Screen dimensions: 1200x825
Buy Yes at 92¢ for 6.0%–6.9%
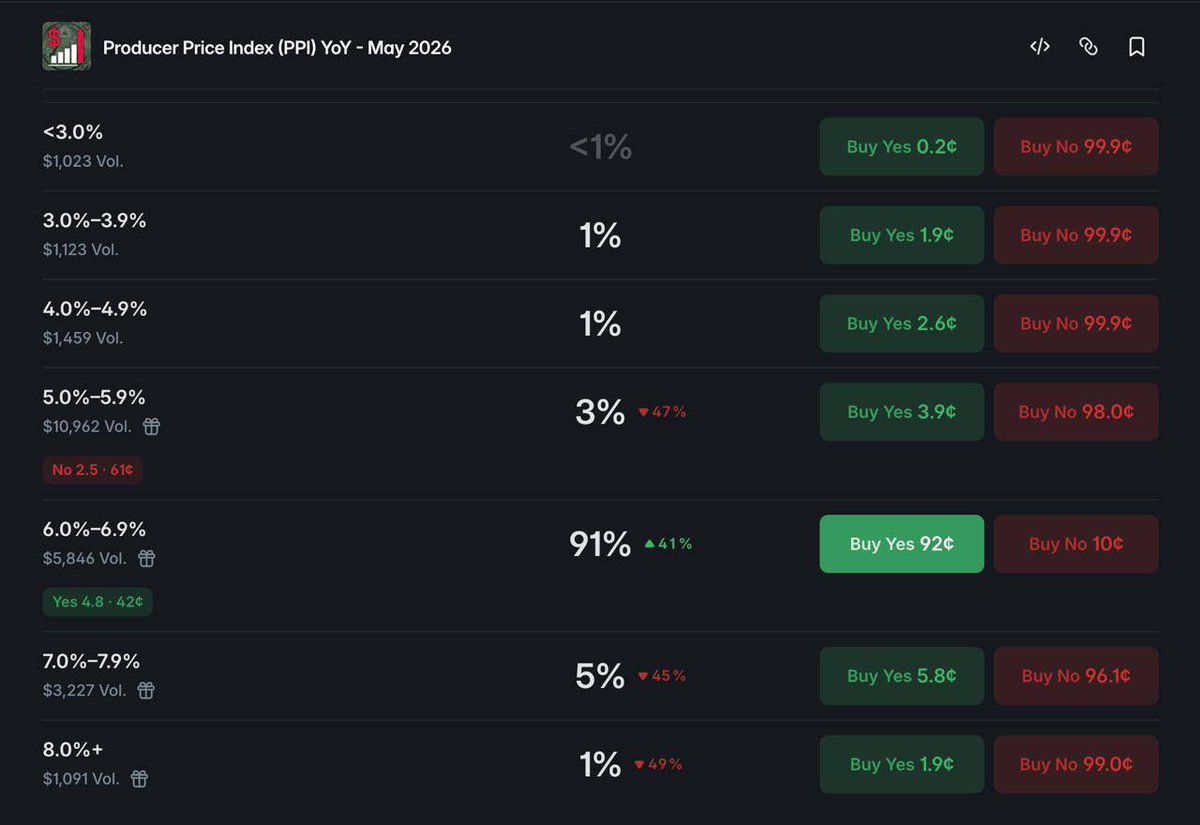pyautogui.click(x=902, y=544)
